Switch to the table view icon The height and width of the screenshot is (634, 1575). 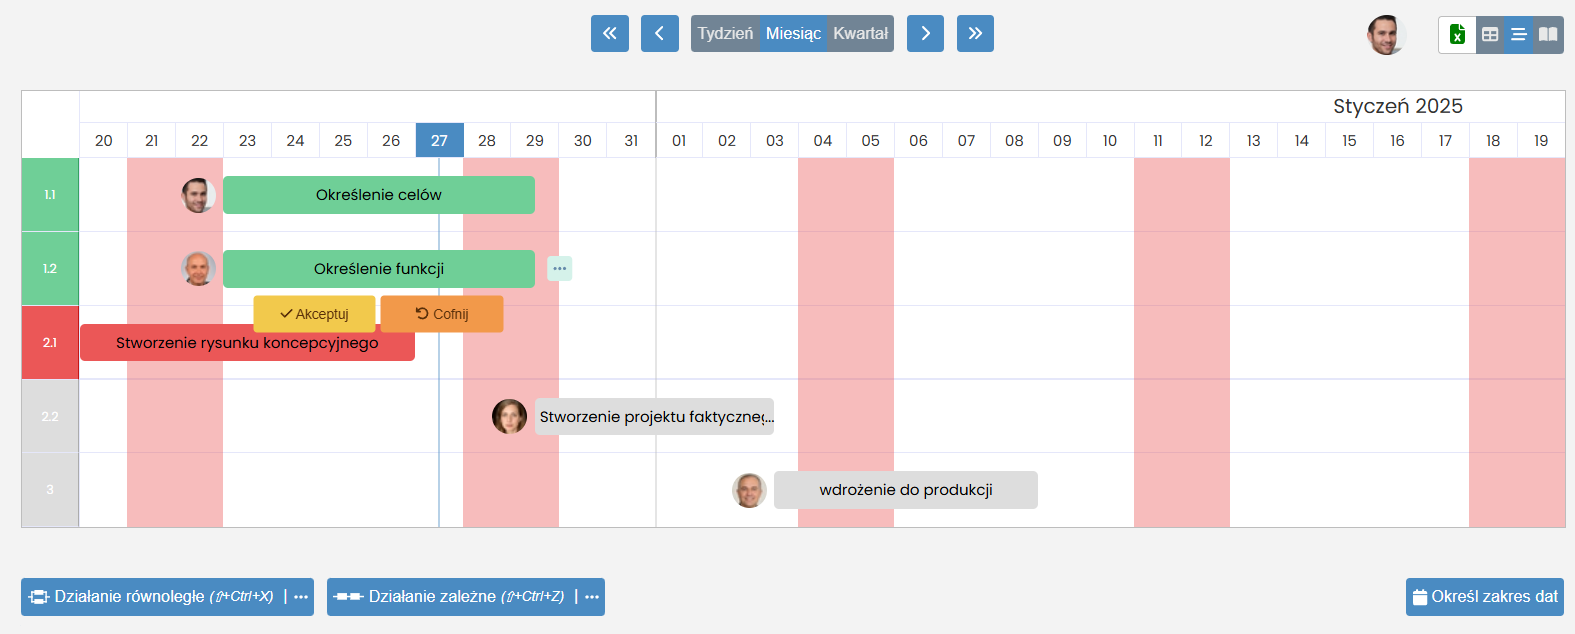coord(1490,35)
